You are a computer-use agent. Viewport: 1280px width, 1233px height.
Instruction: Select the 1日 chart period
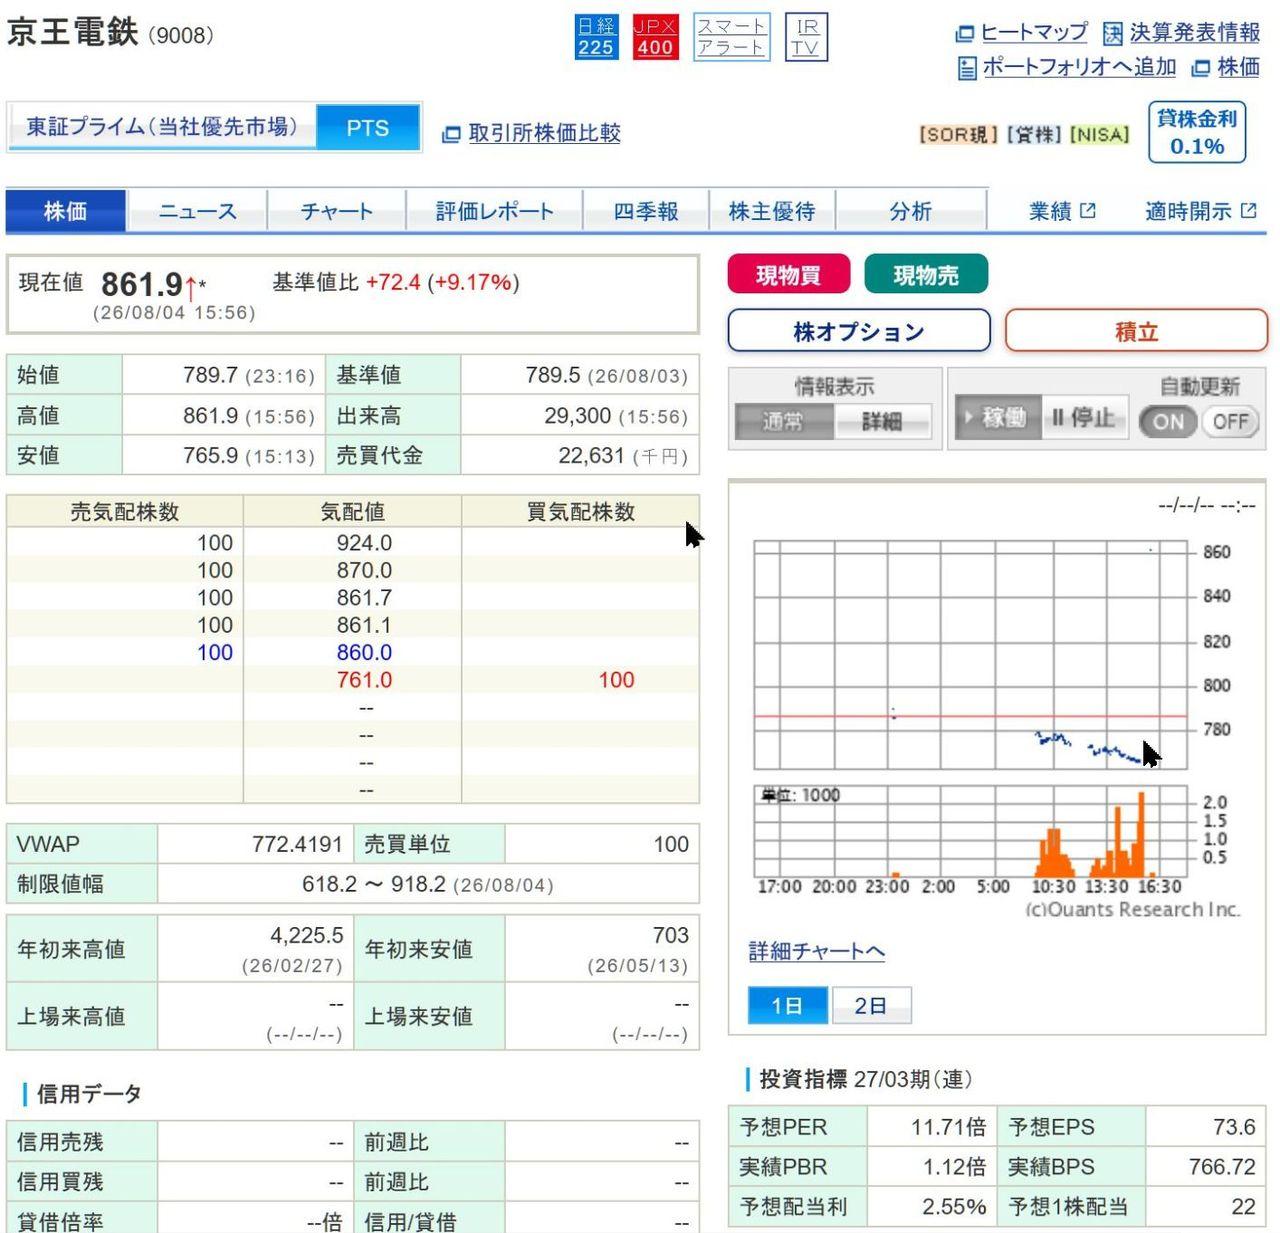pos(788,1005)
